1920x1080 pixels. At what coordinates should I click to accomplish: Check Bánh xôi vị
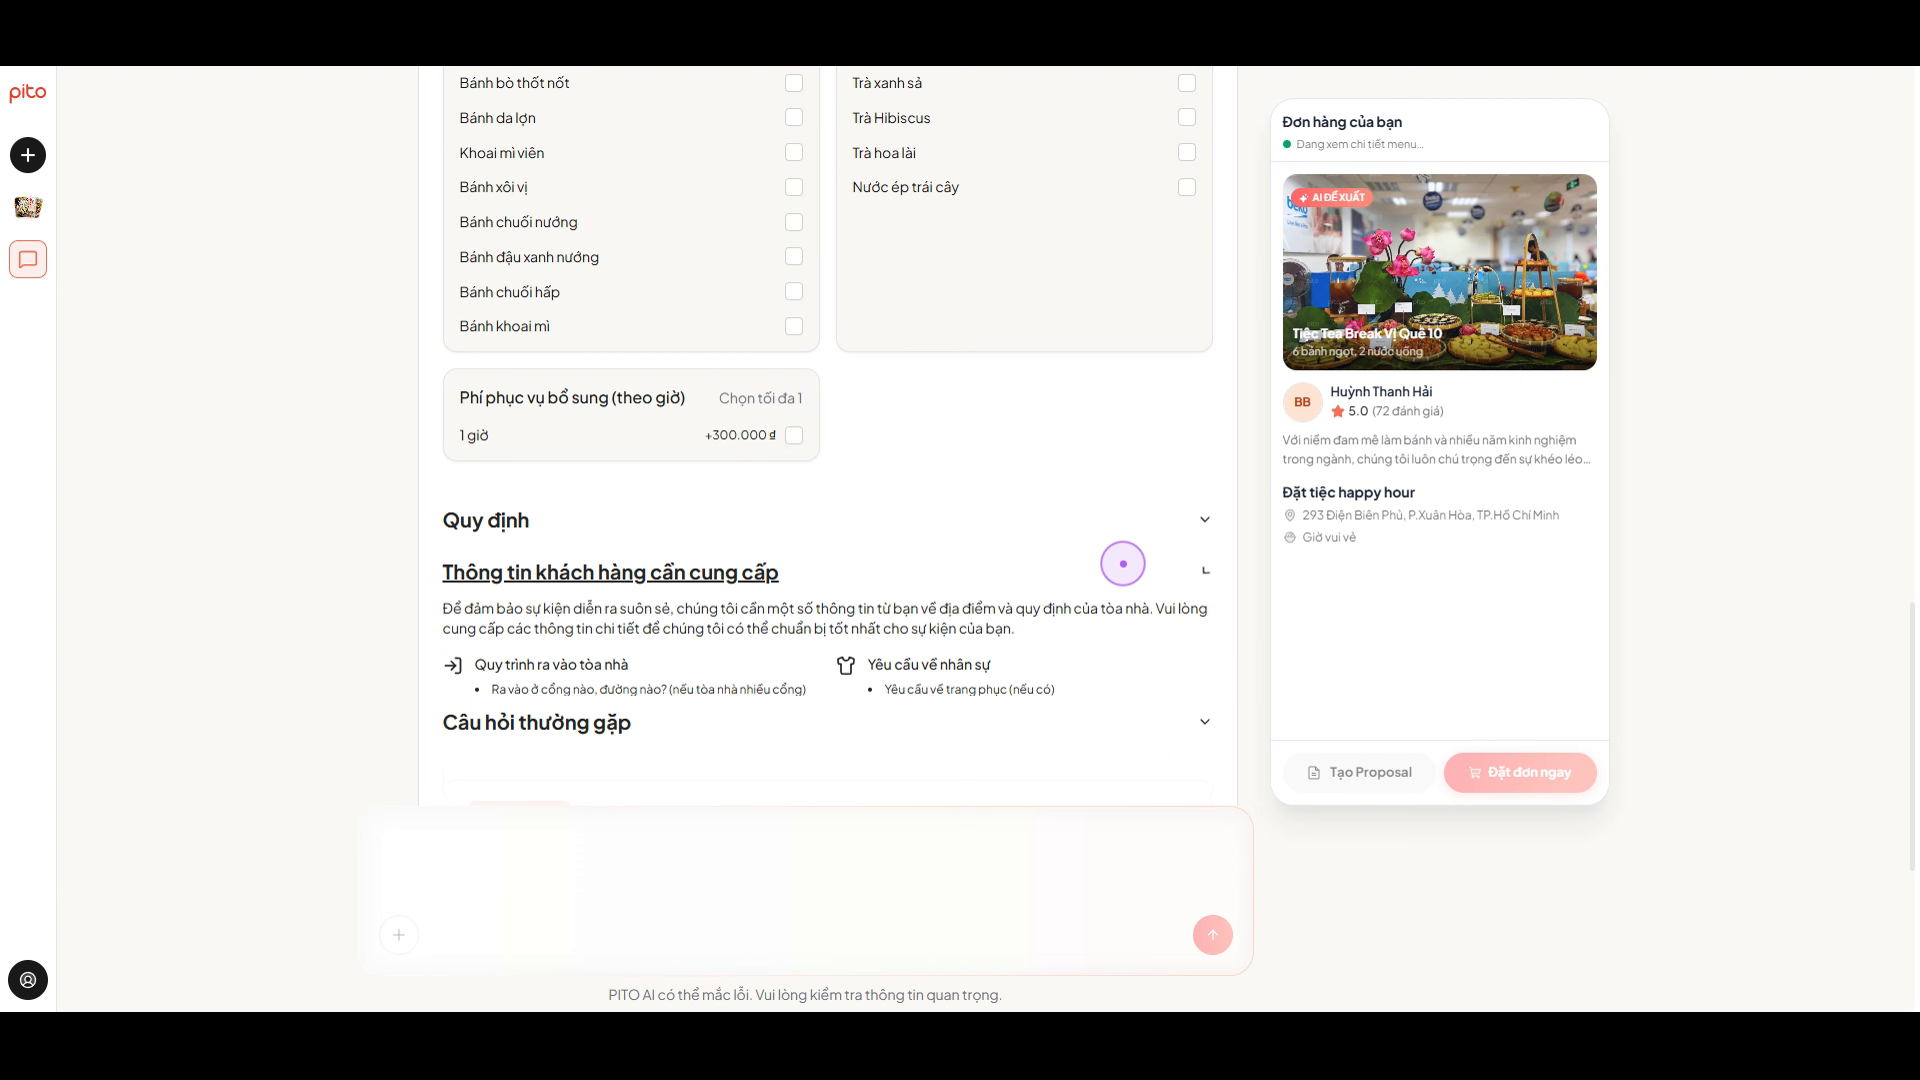tap(794, 187)
